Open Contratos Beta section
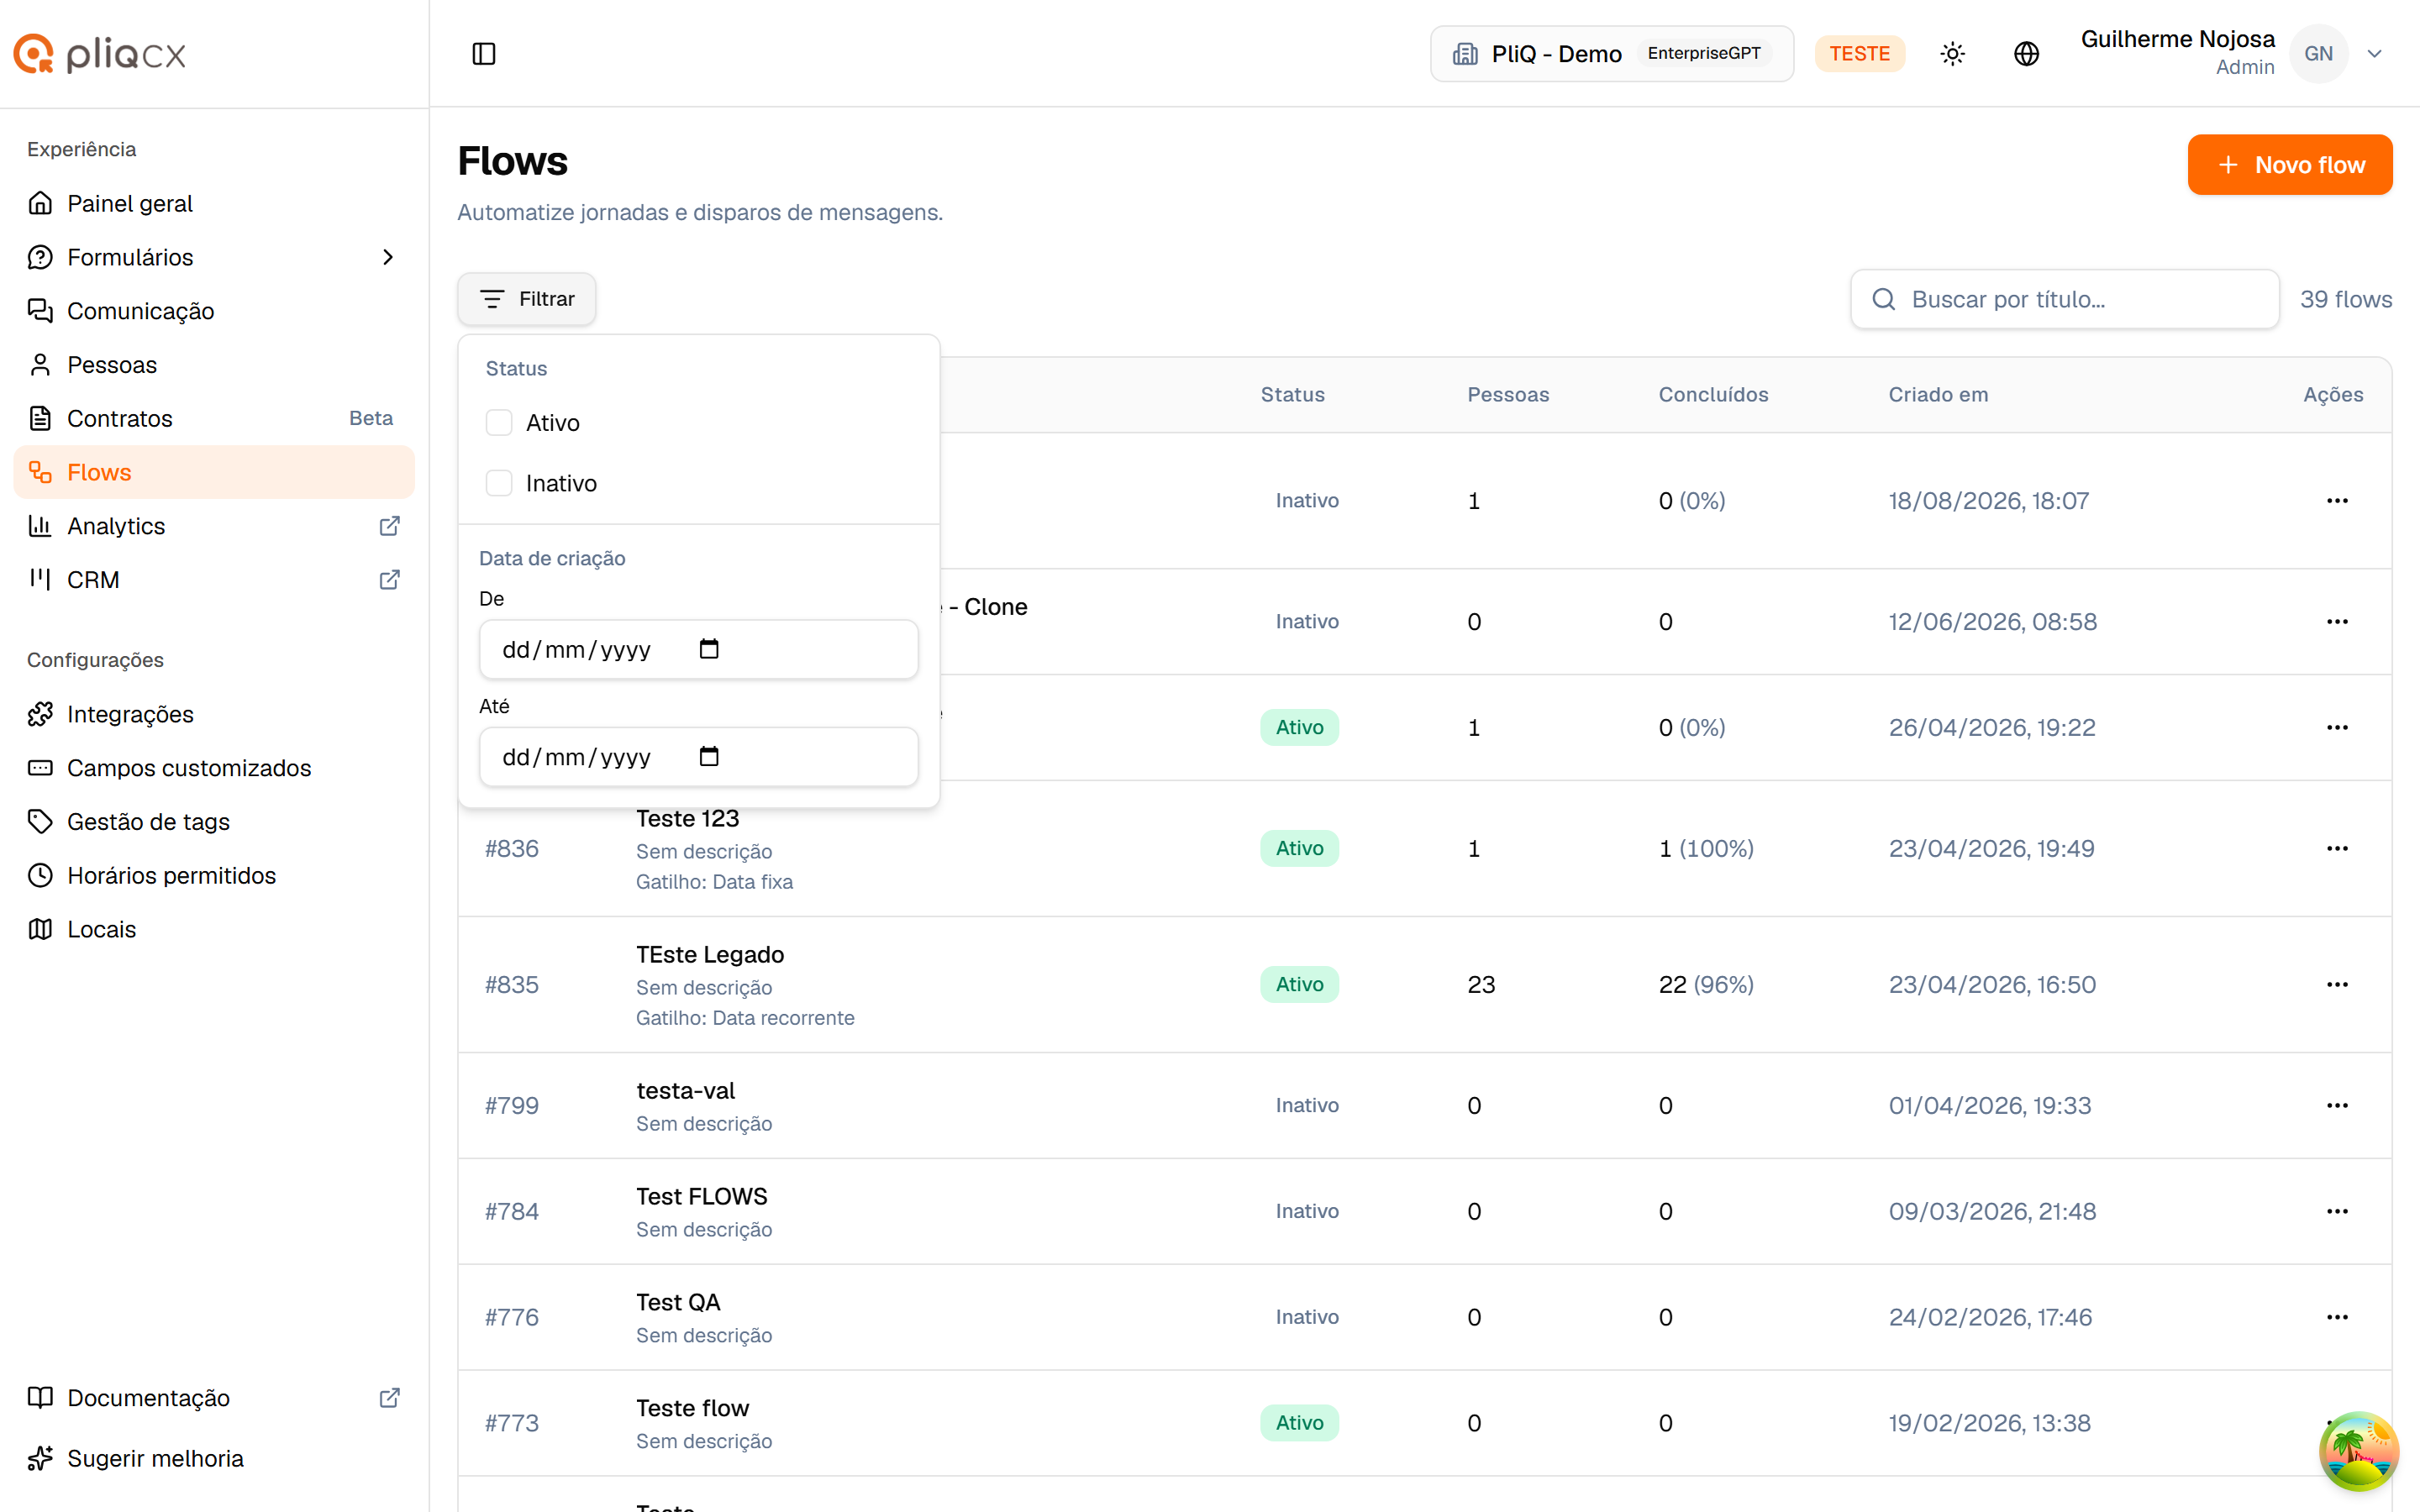The height and width of the screenshot is (1512, 2420). point(214,418)
